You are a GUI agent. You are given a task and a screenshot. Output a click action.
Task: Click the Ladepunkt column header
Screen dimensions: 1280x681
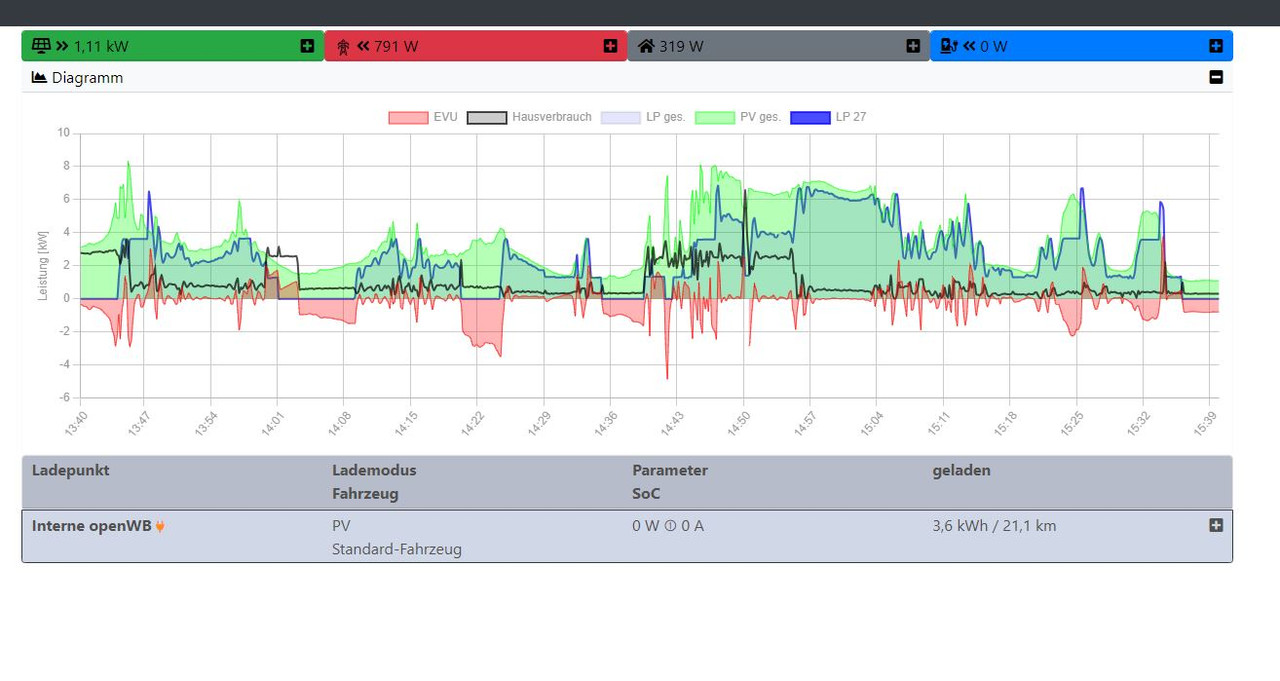[71, 470]
